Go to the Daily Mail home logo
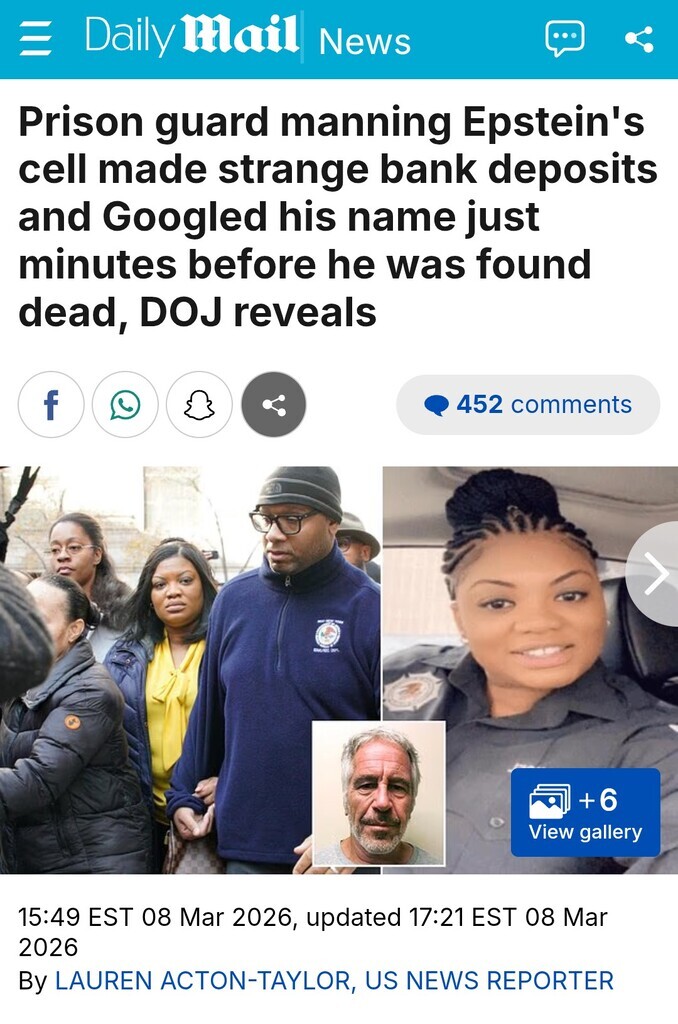The width and height of the screenshot is (678, 1024). click(x=192, y=36)
